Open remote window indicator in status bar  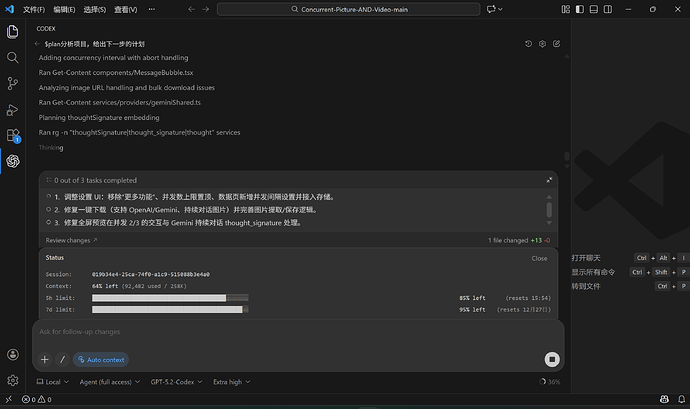(x=8, y=399)
